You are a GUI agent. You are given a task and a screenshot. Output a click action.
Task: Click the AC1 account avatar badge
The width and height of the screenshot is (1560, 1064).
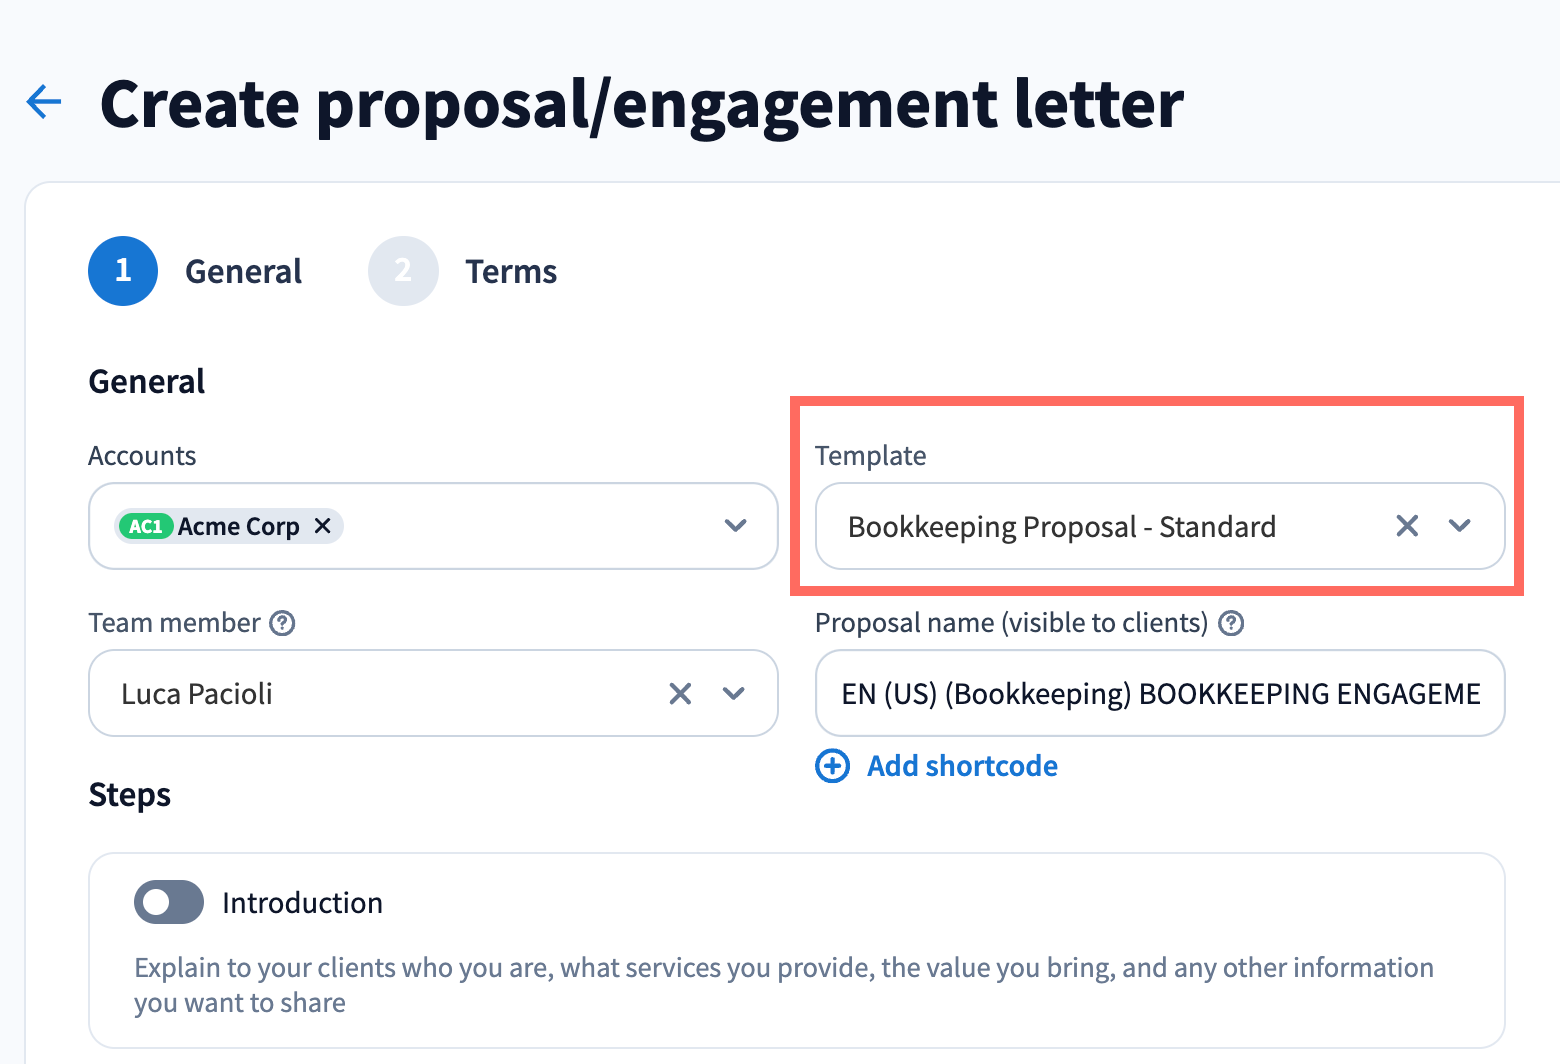[x=146, y=526]
